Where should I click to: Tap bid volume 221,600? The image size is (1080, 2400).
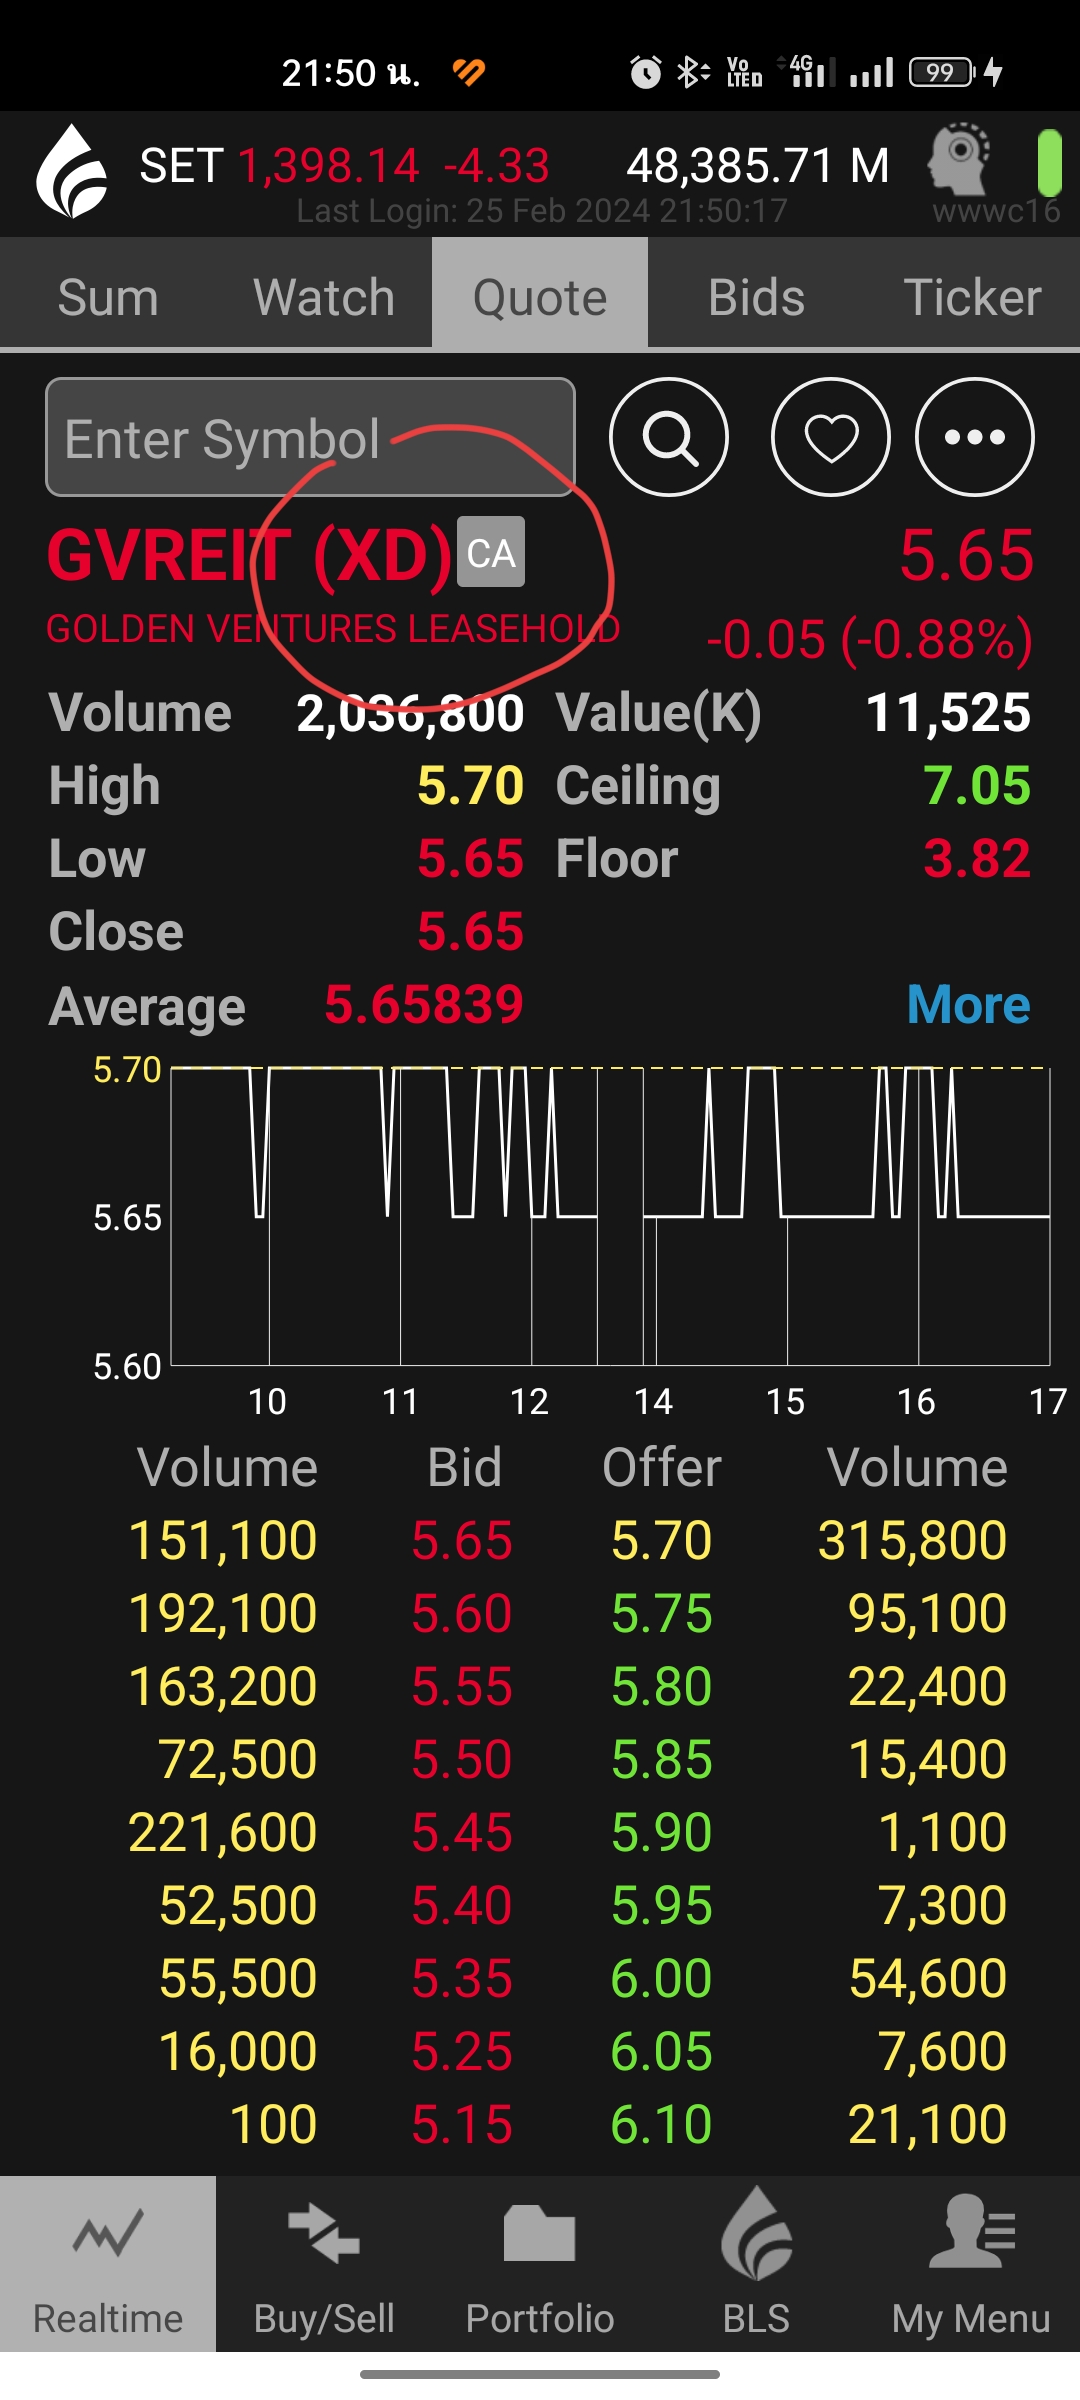tap(223, 1832)
